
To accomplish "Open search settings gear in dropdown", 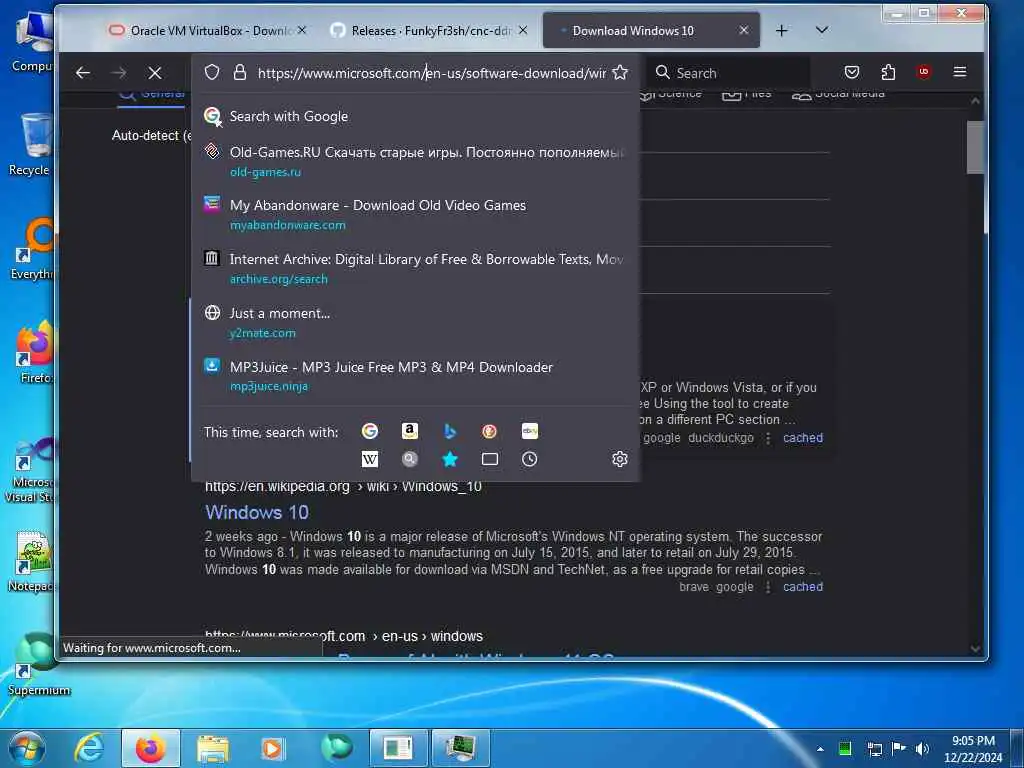I will click(620, 459).
